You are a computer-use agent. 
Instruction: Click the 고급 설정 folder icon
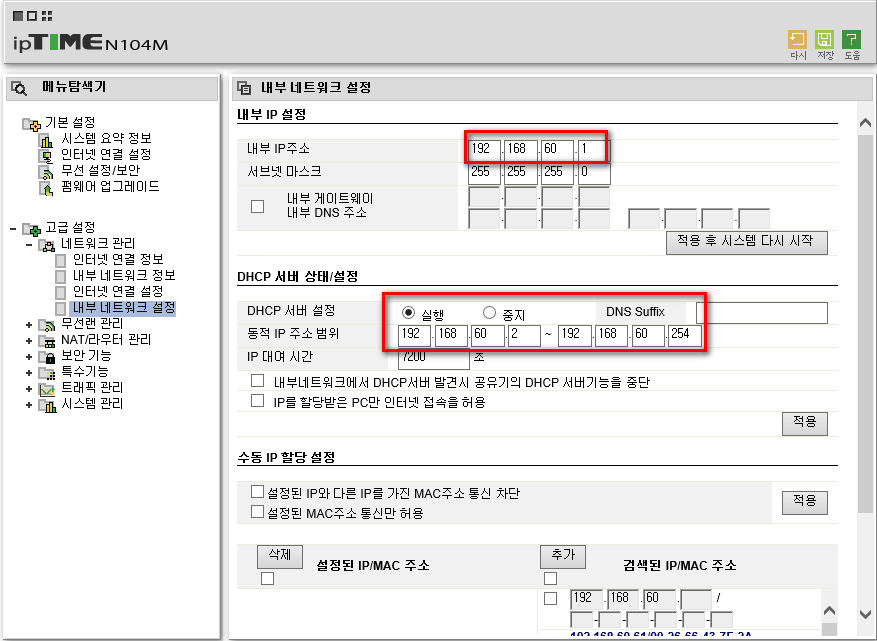31,229
